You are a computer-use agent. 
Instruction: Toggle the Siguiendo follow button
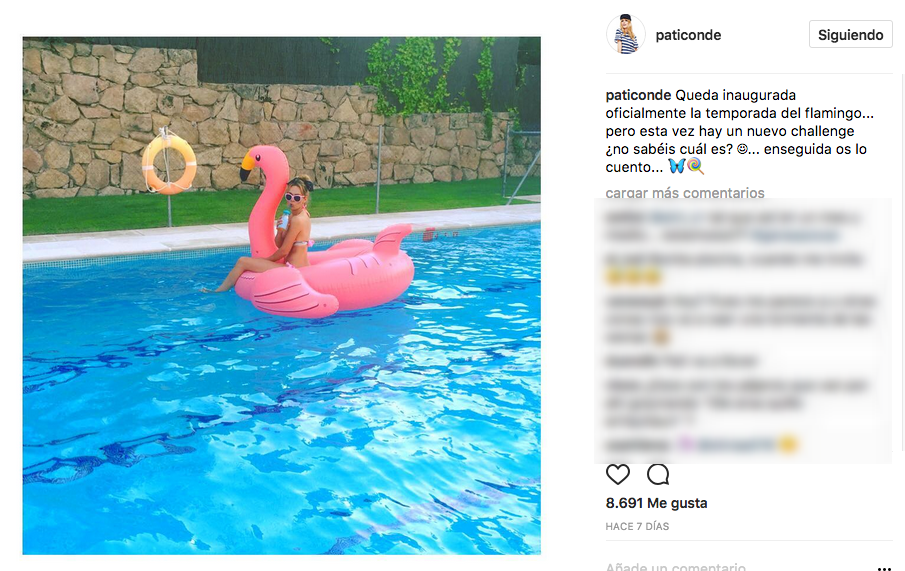tap(850, 35)
